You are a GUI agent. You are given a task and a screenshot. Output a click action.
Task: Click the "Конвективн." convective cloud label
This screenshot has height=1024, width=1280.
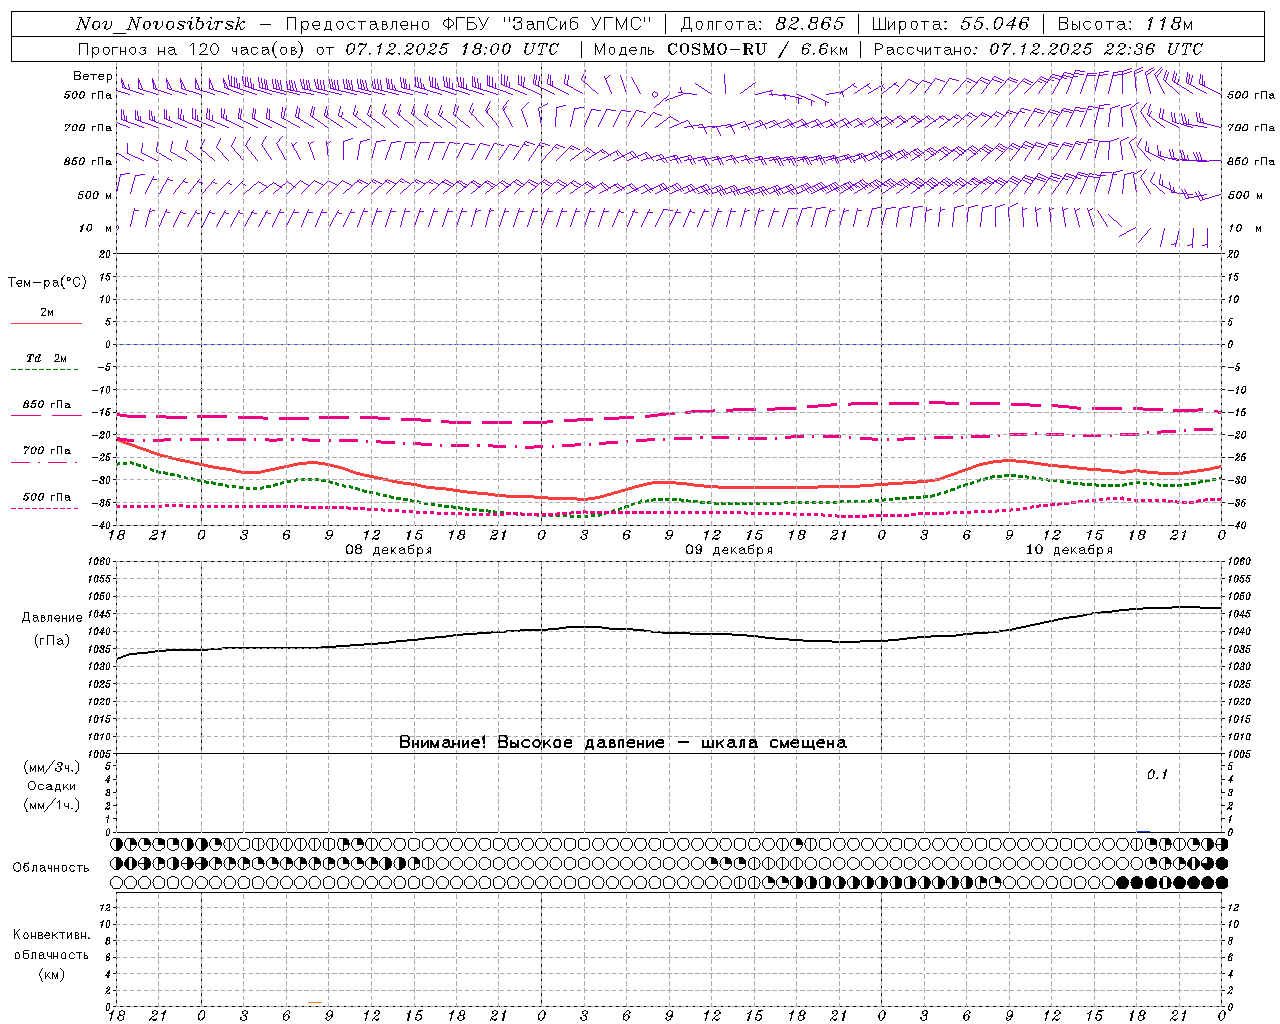[x=52, y=935]
